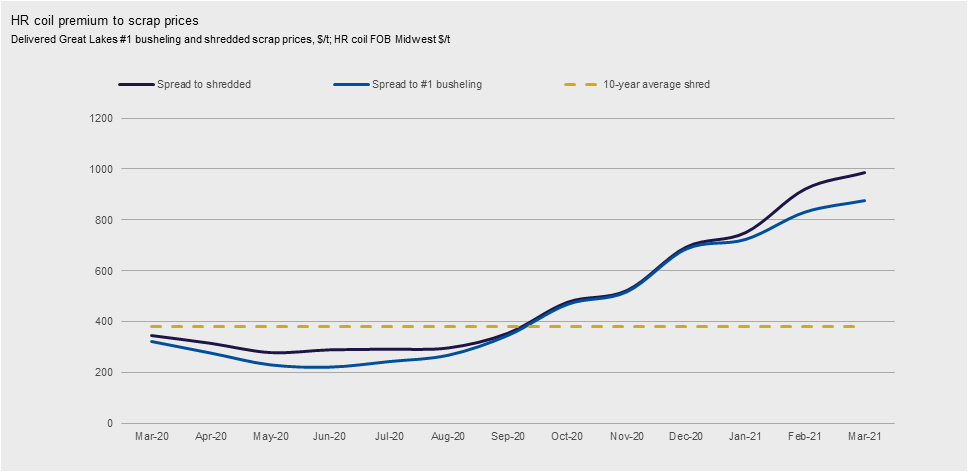This screenshot has width=968, height=472.
Task: Click the 400 y-axis label
Action: coord(103,322)
